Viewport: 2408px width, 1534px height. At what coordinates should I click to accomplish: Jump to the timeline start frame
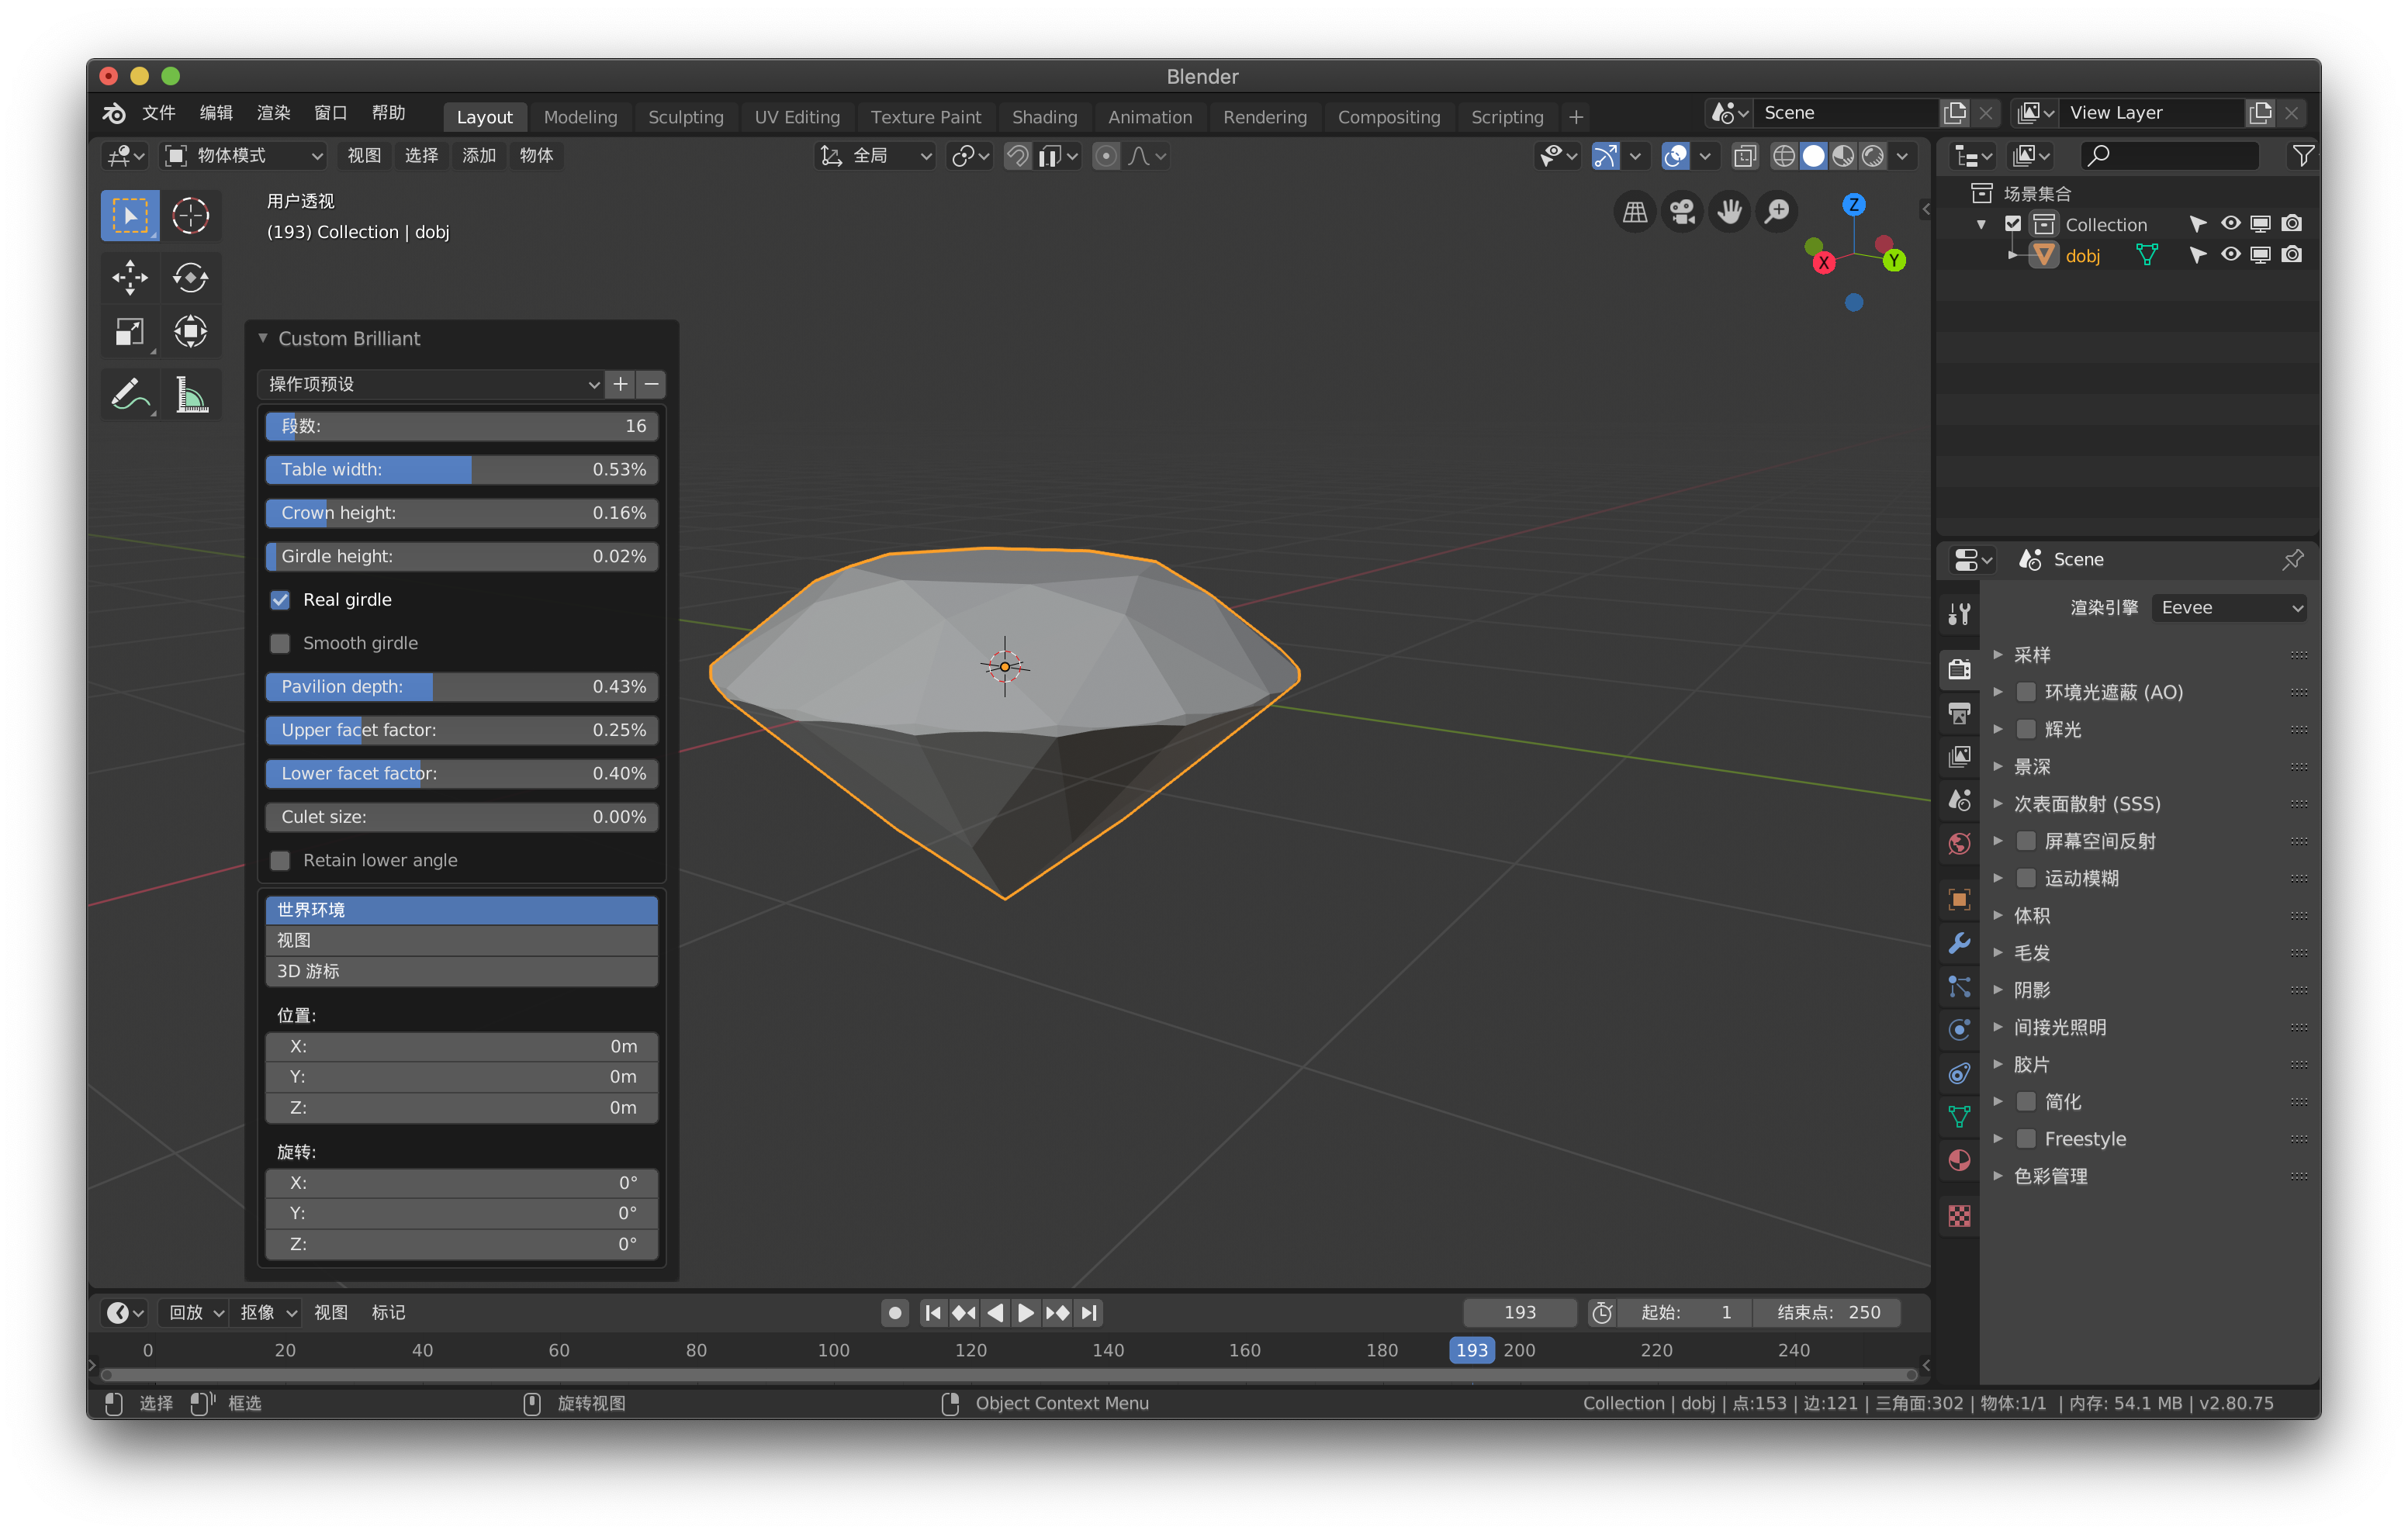click(932, 1312)
